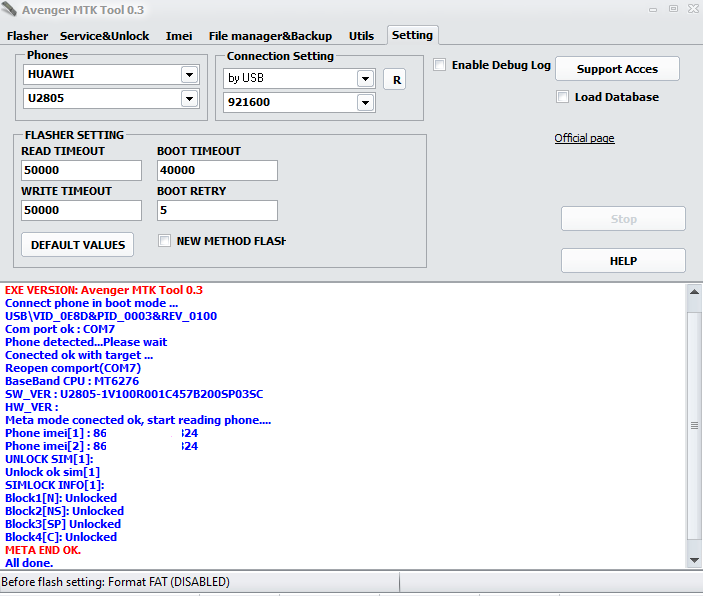Screen dimensions: 703x596
Task: Click 'All done.' log line
Action: tap(29, 563)
